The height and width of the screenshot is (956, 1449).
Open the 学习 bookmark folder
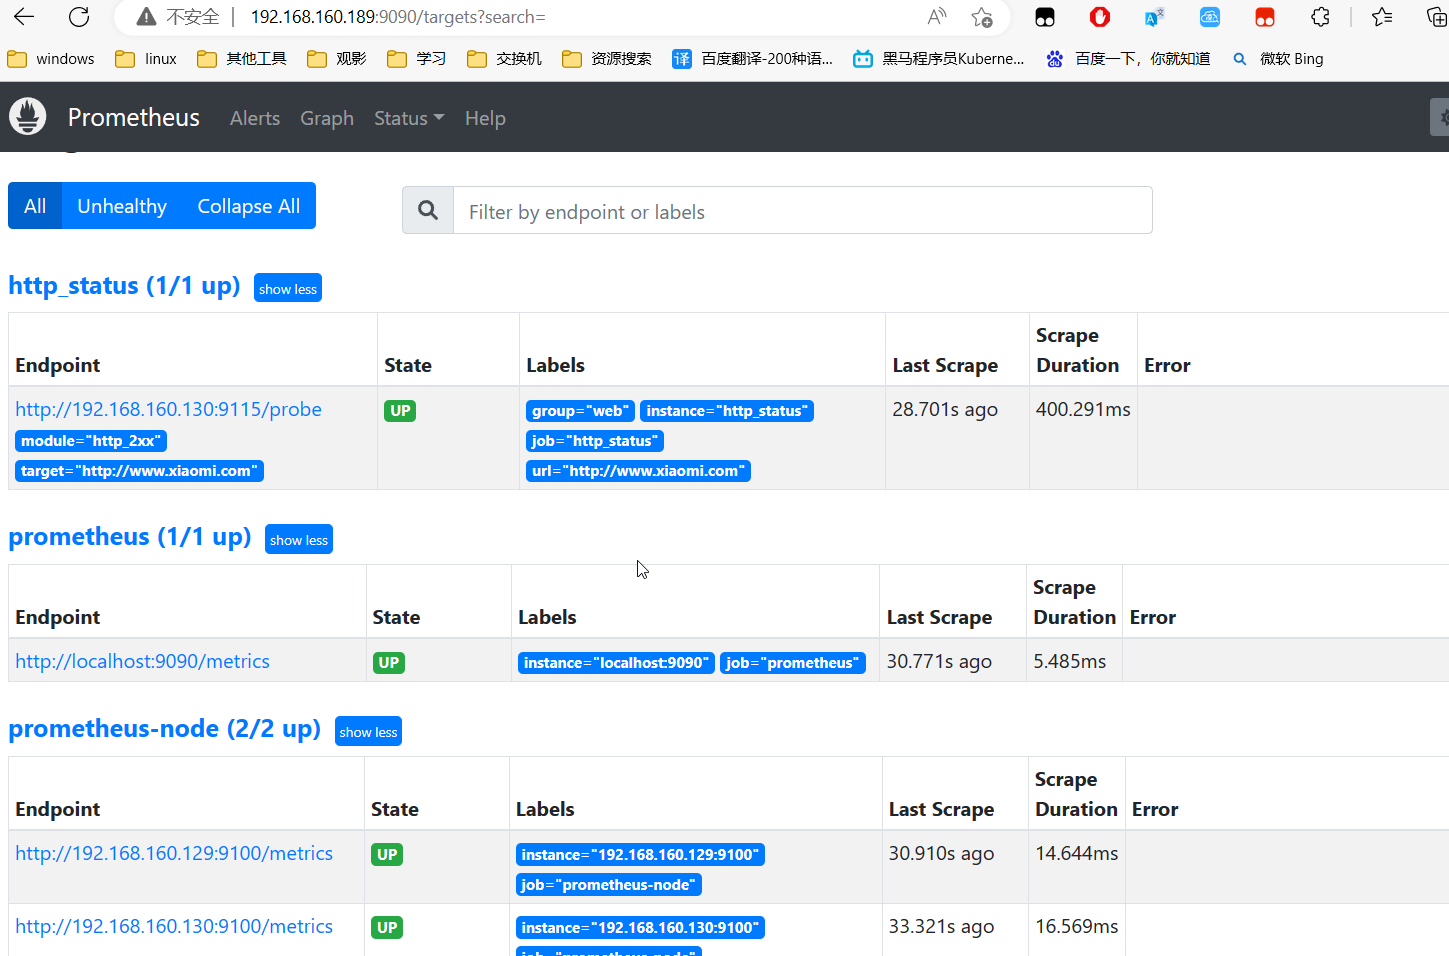click(417, 59)
